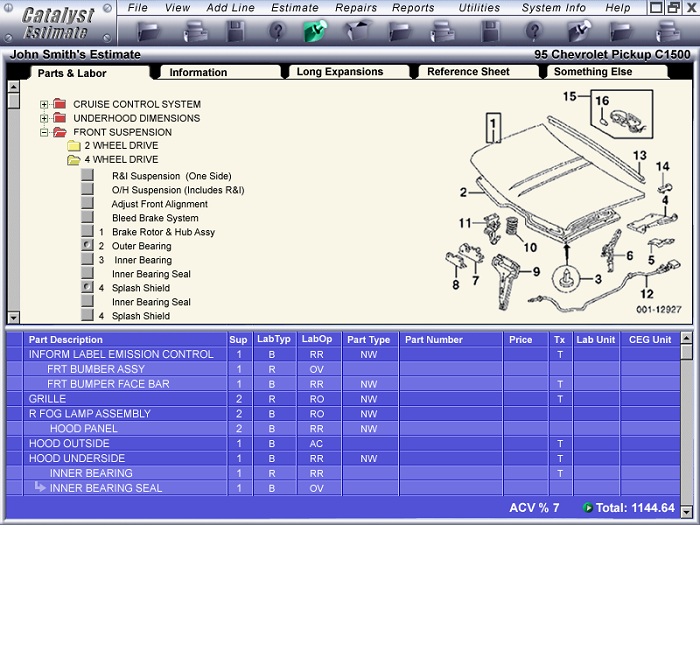
Task: Select the Parts & Labor tab
Action: pyautogui.click(x=89, y=73)
